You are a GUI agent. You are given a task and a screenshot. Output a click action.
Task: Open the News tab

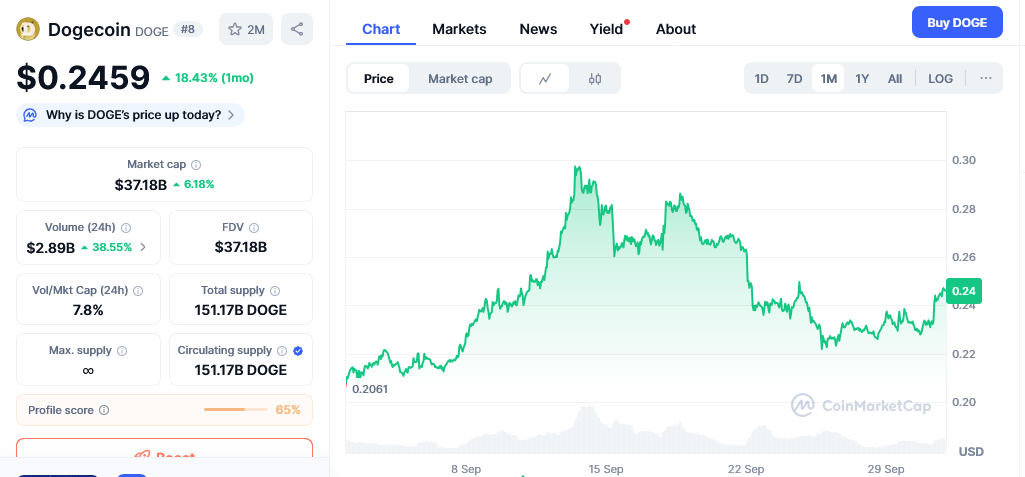(538, 29)
